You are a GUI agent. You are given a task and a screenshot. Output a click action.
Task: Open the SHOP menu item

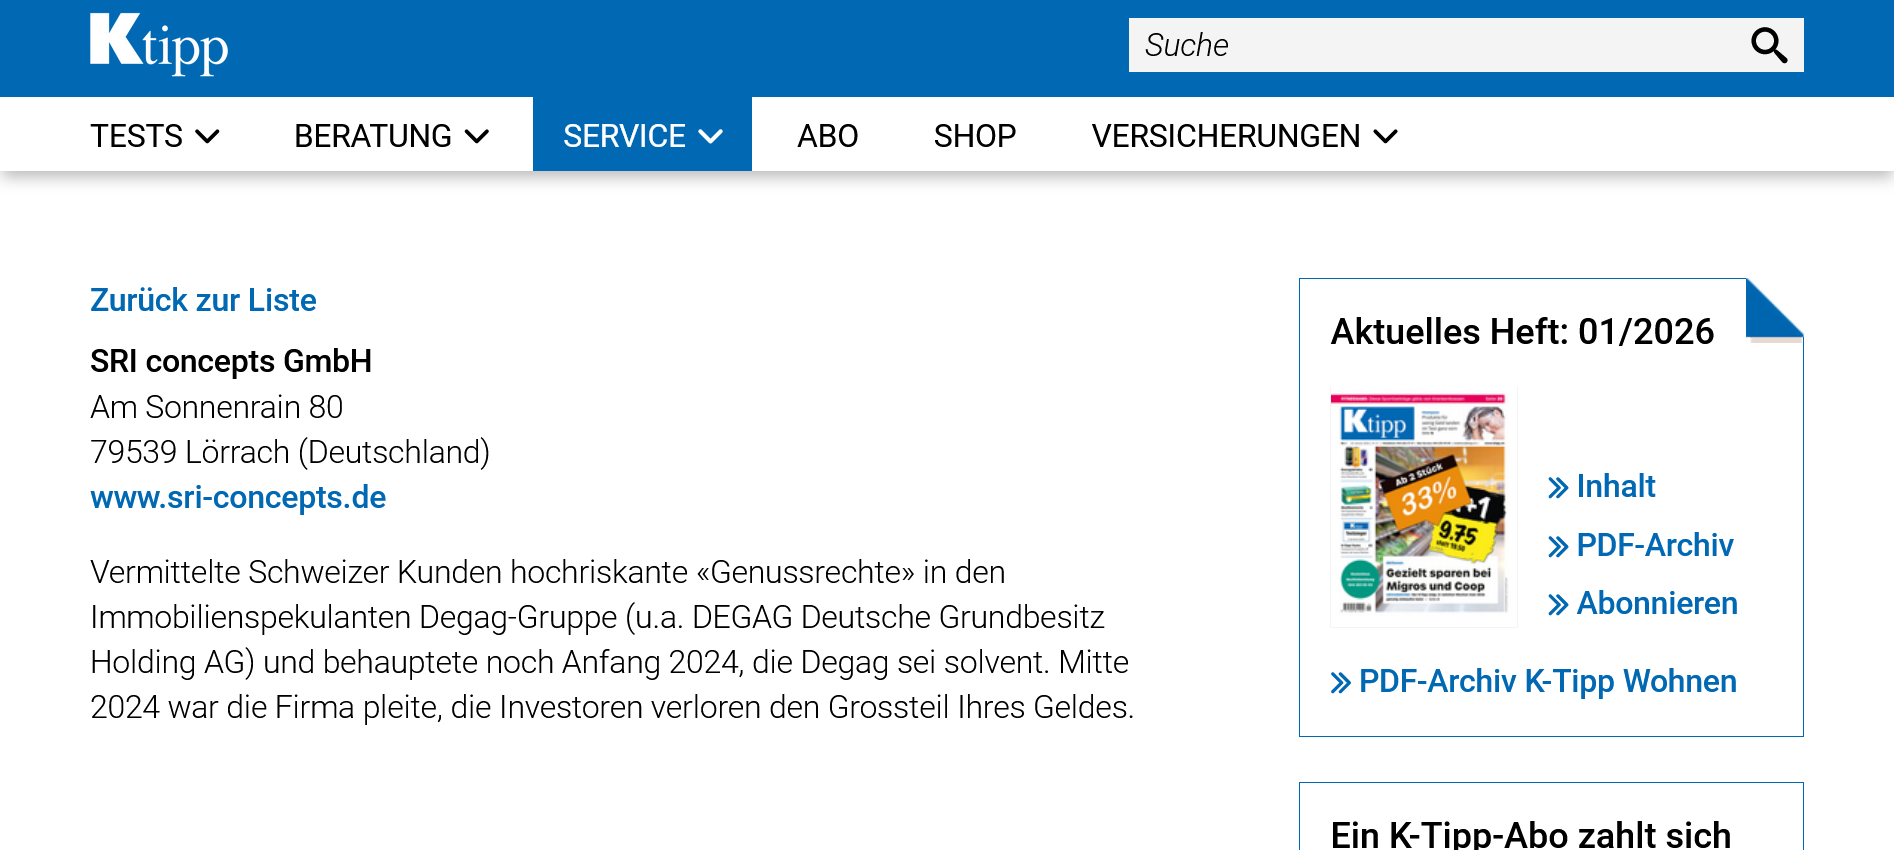(x=974, y=136)
